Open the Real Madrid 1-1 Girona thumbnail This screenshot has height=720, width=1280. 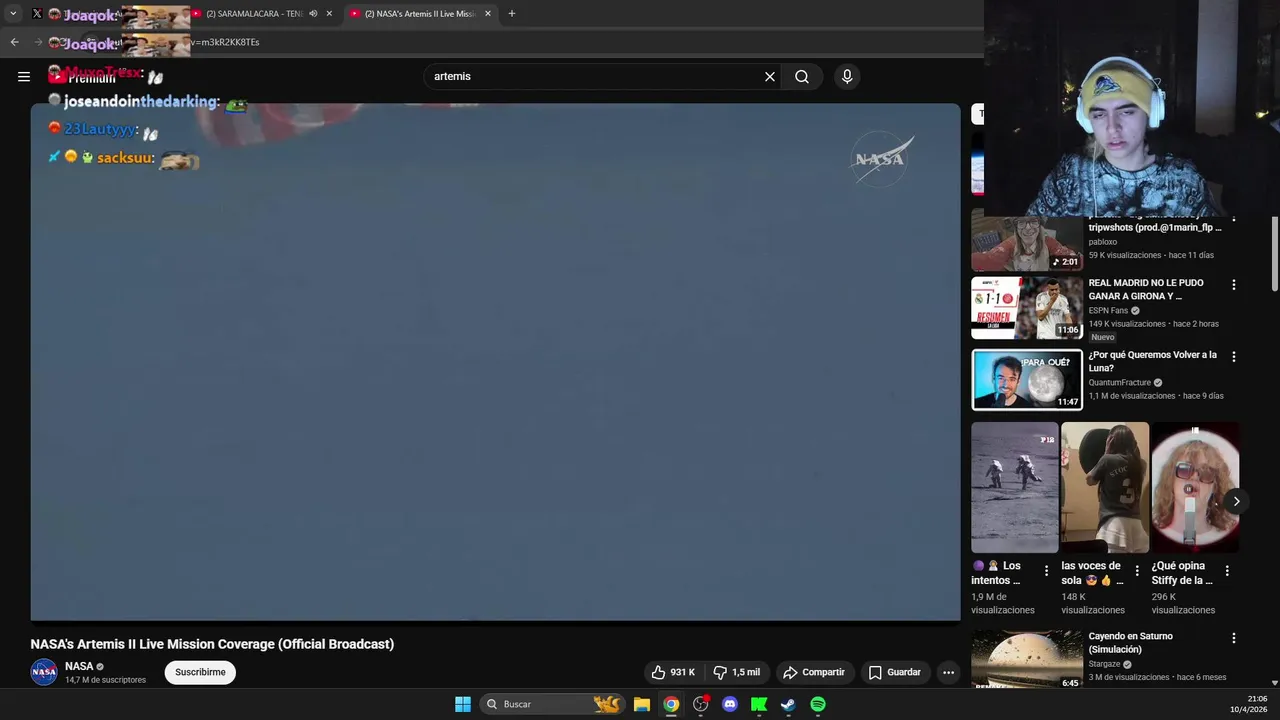point(1027,308)
